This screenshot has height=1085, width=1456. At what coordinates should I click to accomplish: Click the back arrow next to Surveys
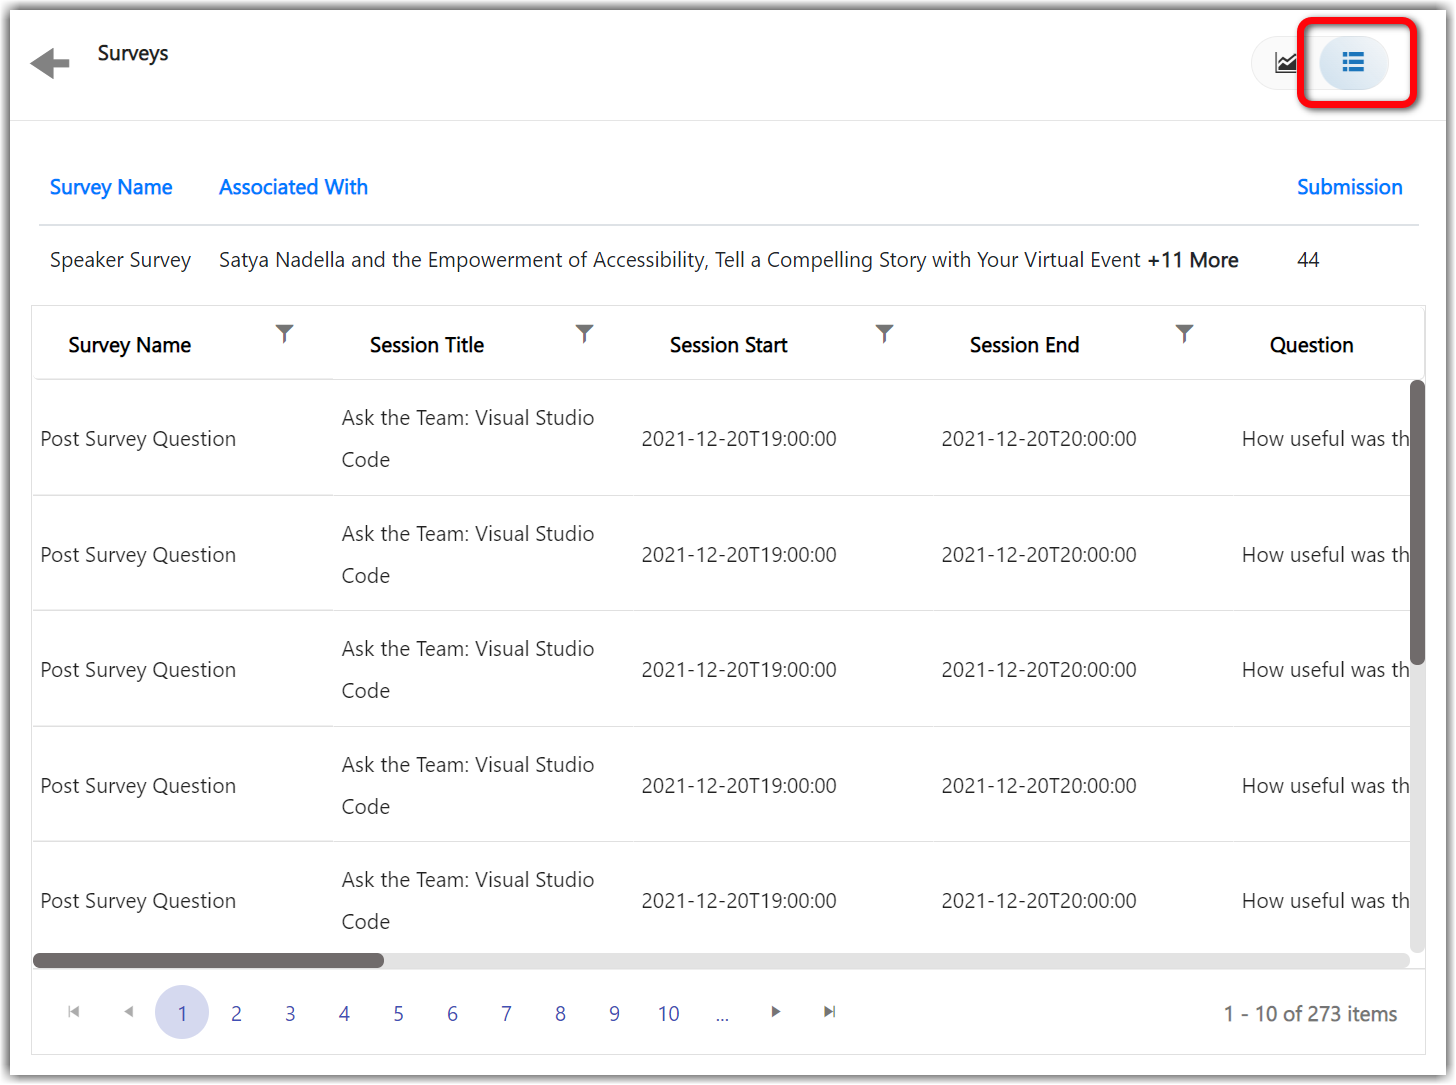(50, 64)
